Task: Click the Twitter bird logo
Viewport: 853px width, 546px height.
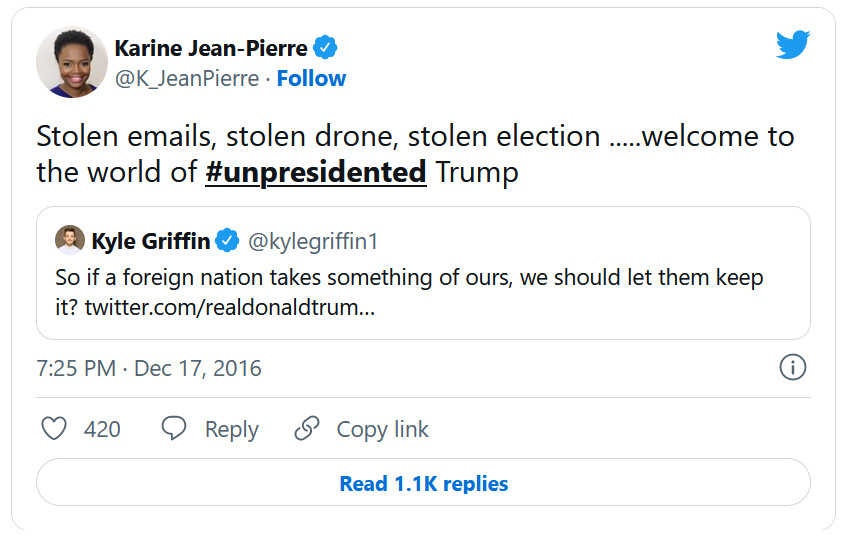Action: coord(792,45)
